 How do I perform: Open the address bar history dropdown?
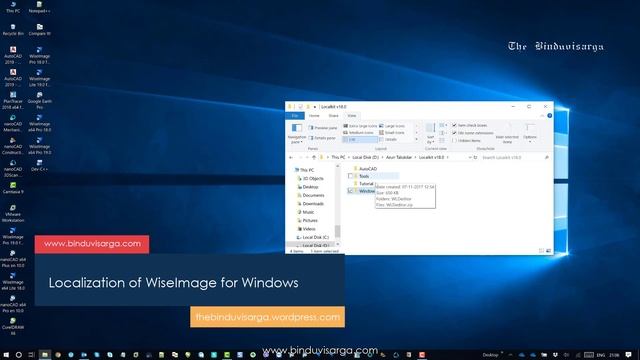click(x=470, y=158)
